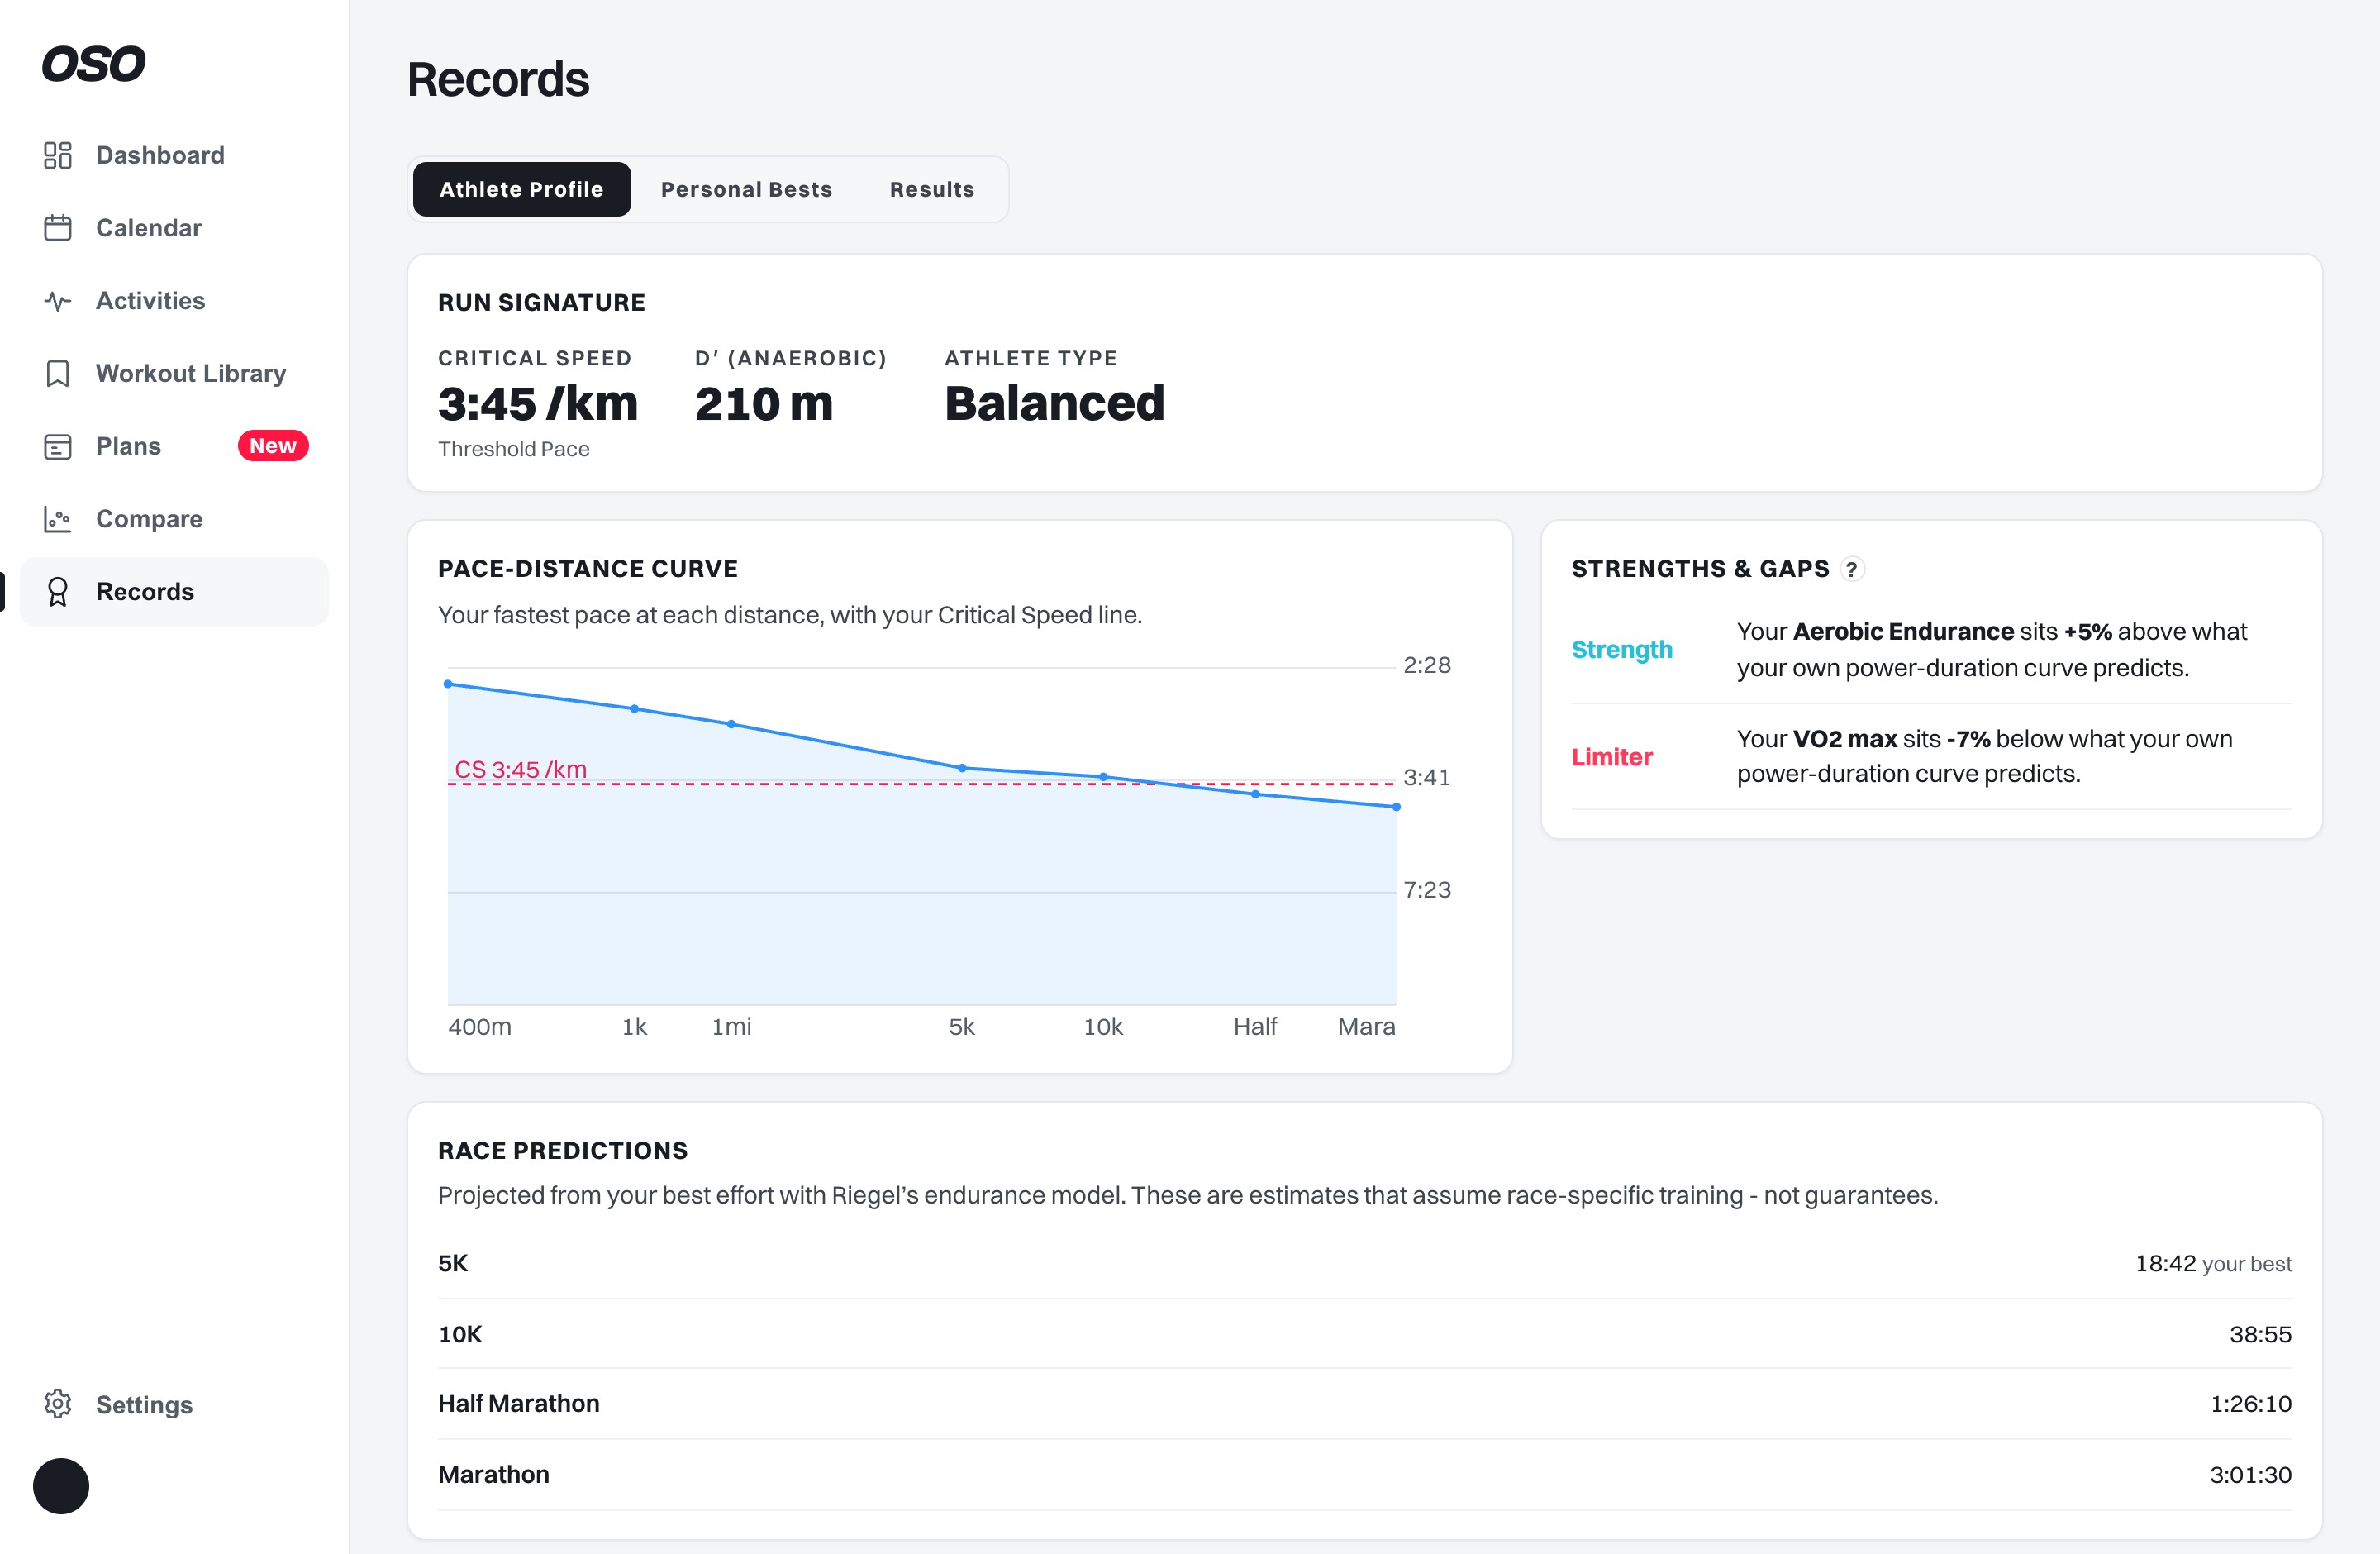Switch to the Personal Bests tab
The width and height of the screenshot is (2380, 1554).
pos(747,189)
